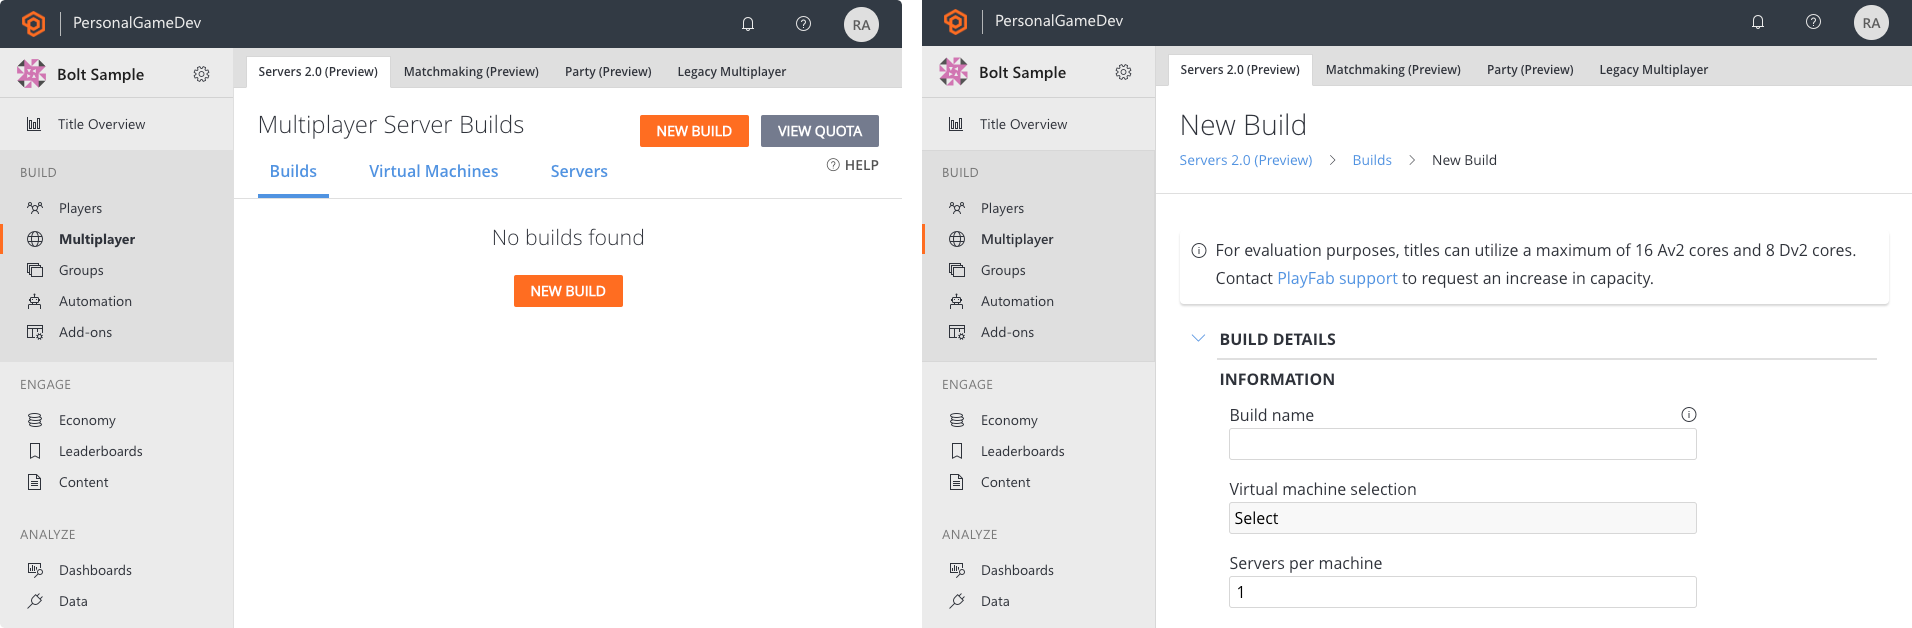Open title settings gear in left window

[201, 74]
